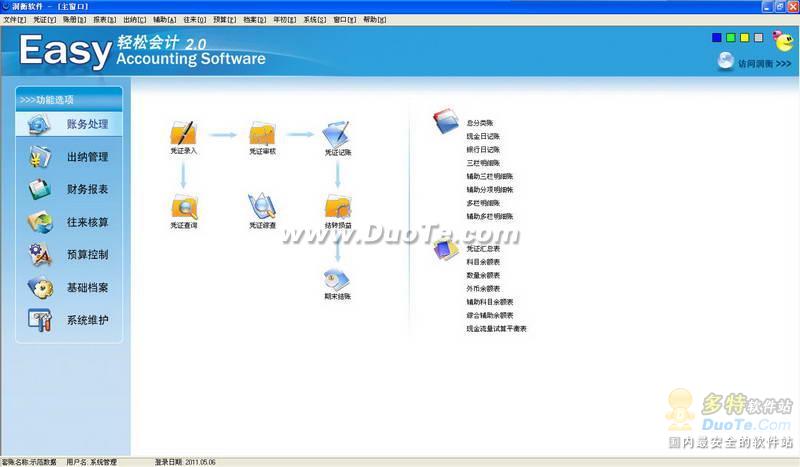This screenshot has width=800, height=467.
Task: Launch 凭证记账 voucher posting icon
Action: coord(338,138)
